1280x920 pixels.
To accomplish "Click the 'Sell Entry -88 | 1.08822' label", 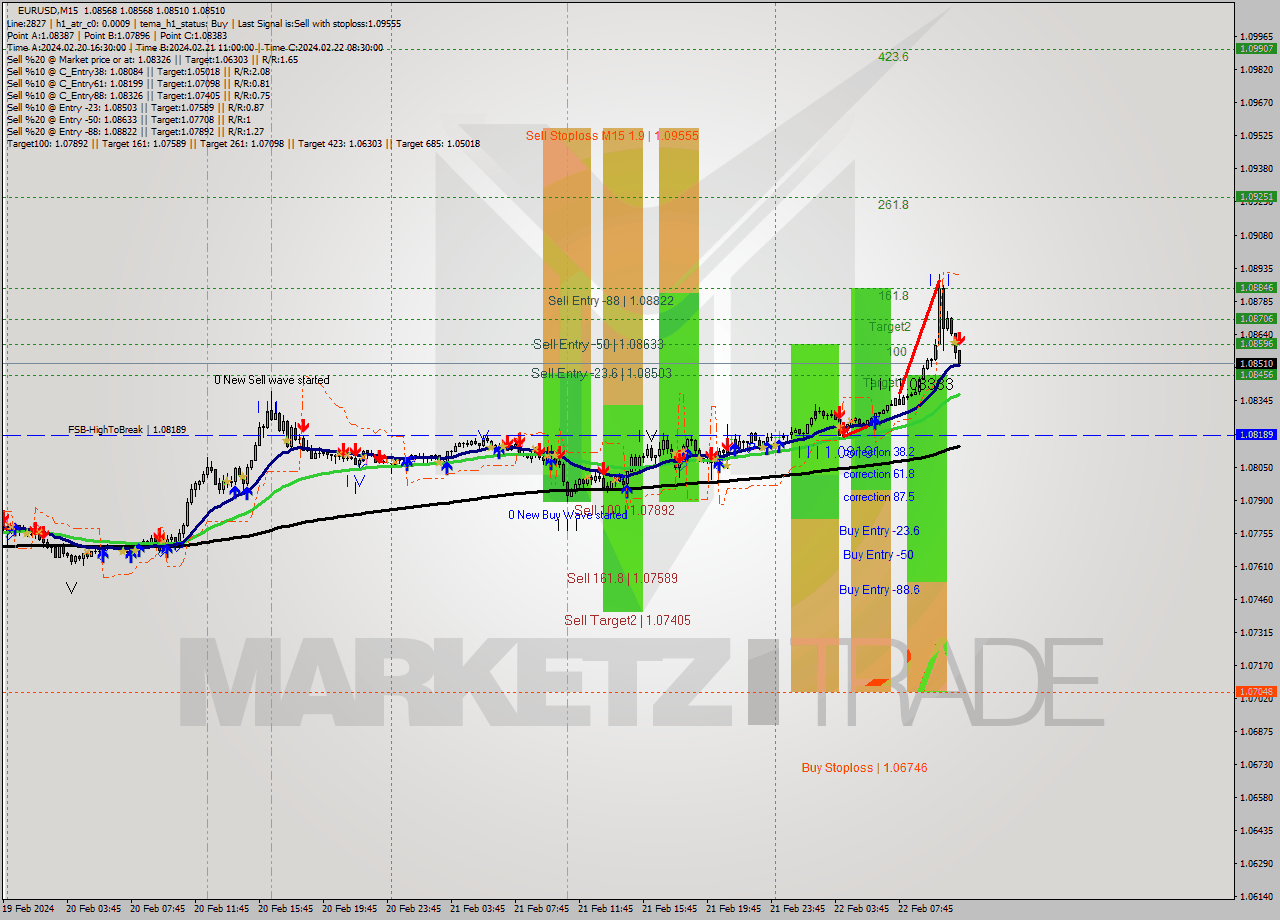I will 610,300.
